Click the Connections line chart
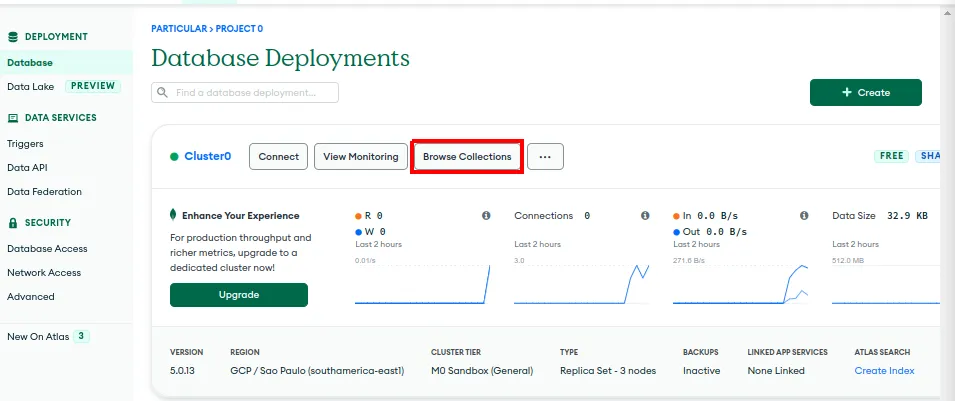 coord(582,283)
